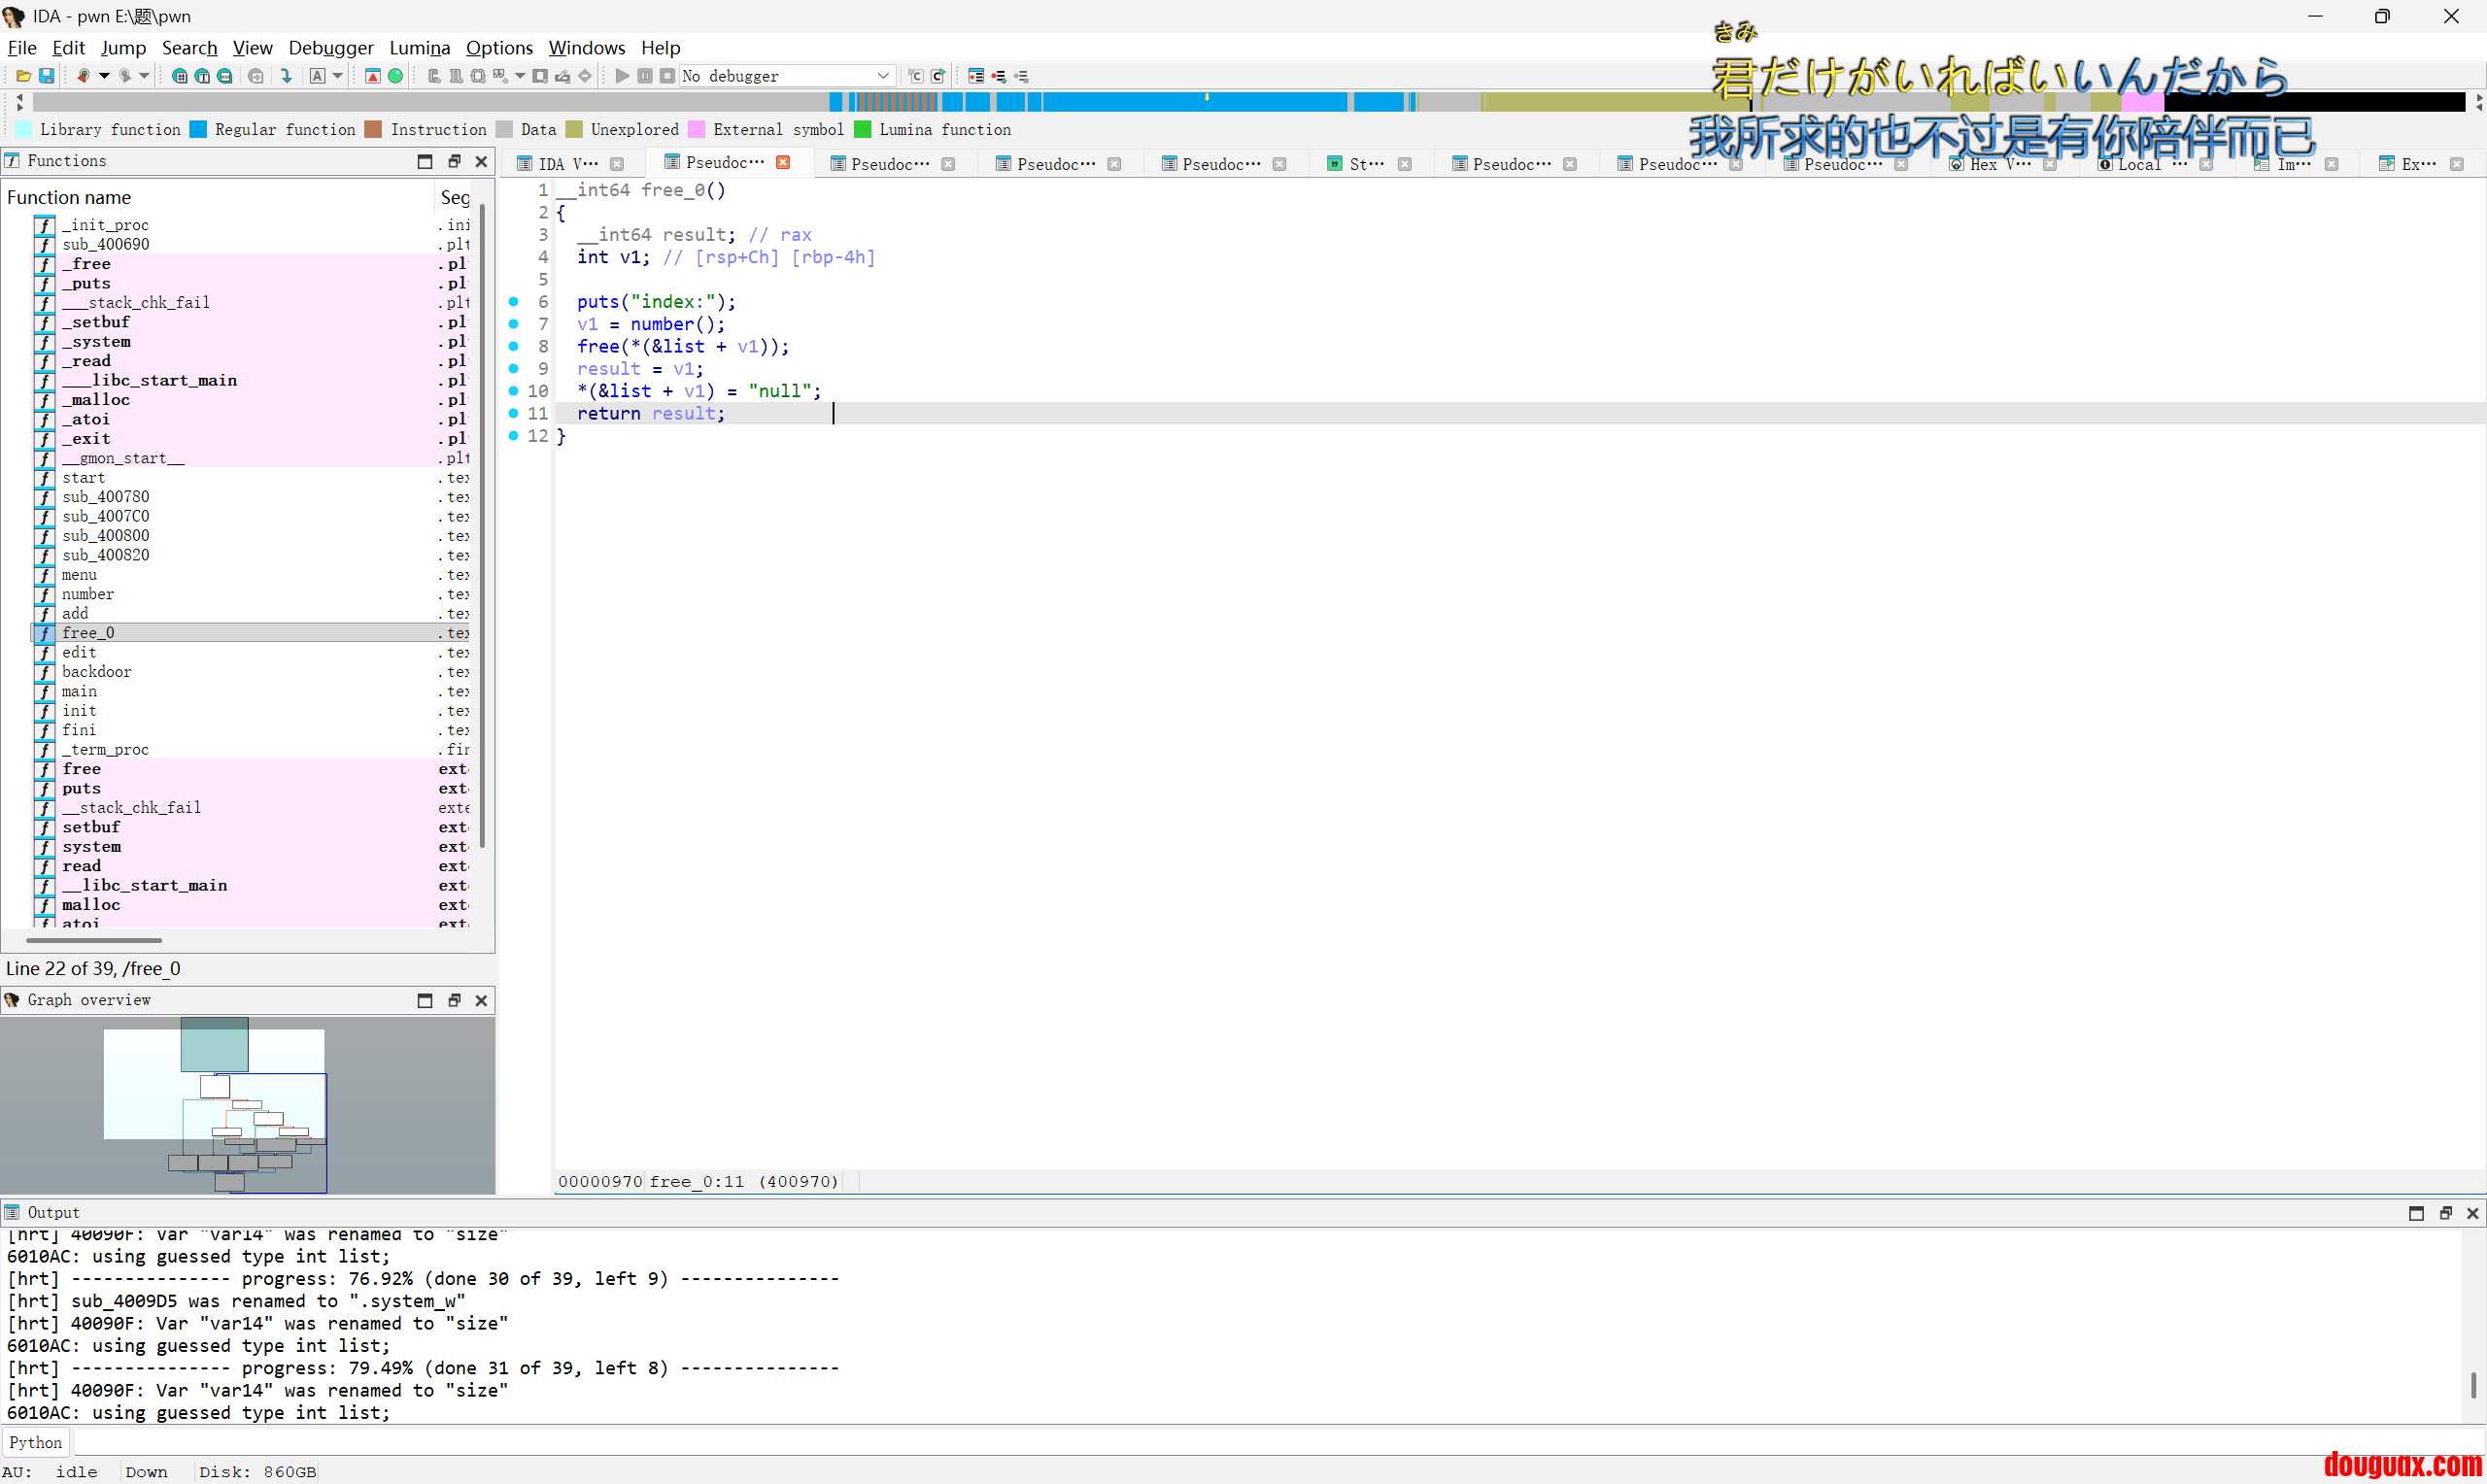Open the Debugger menu

coord(330,47)
